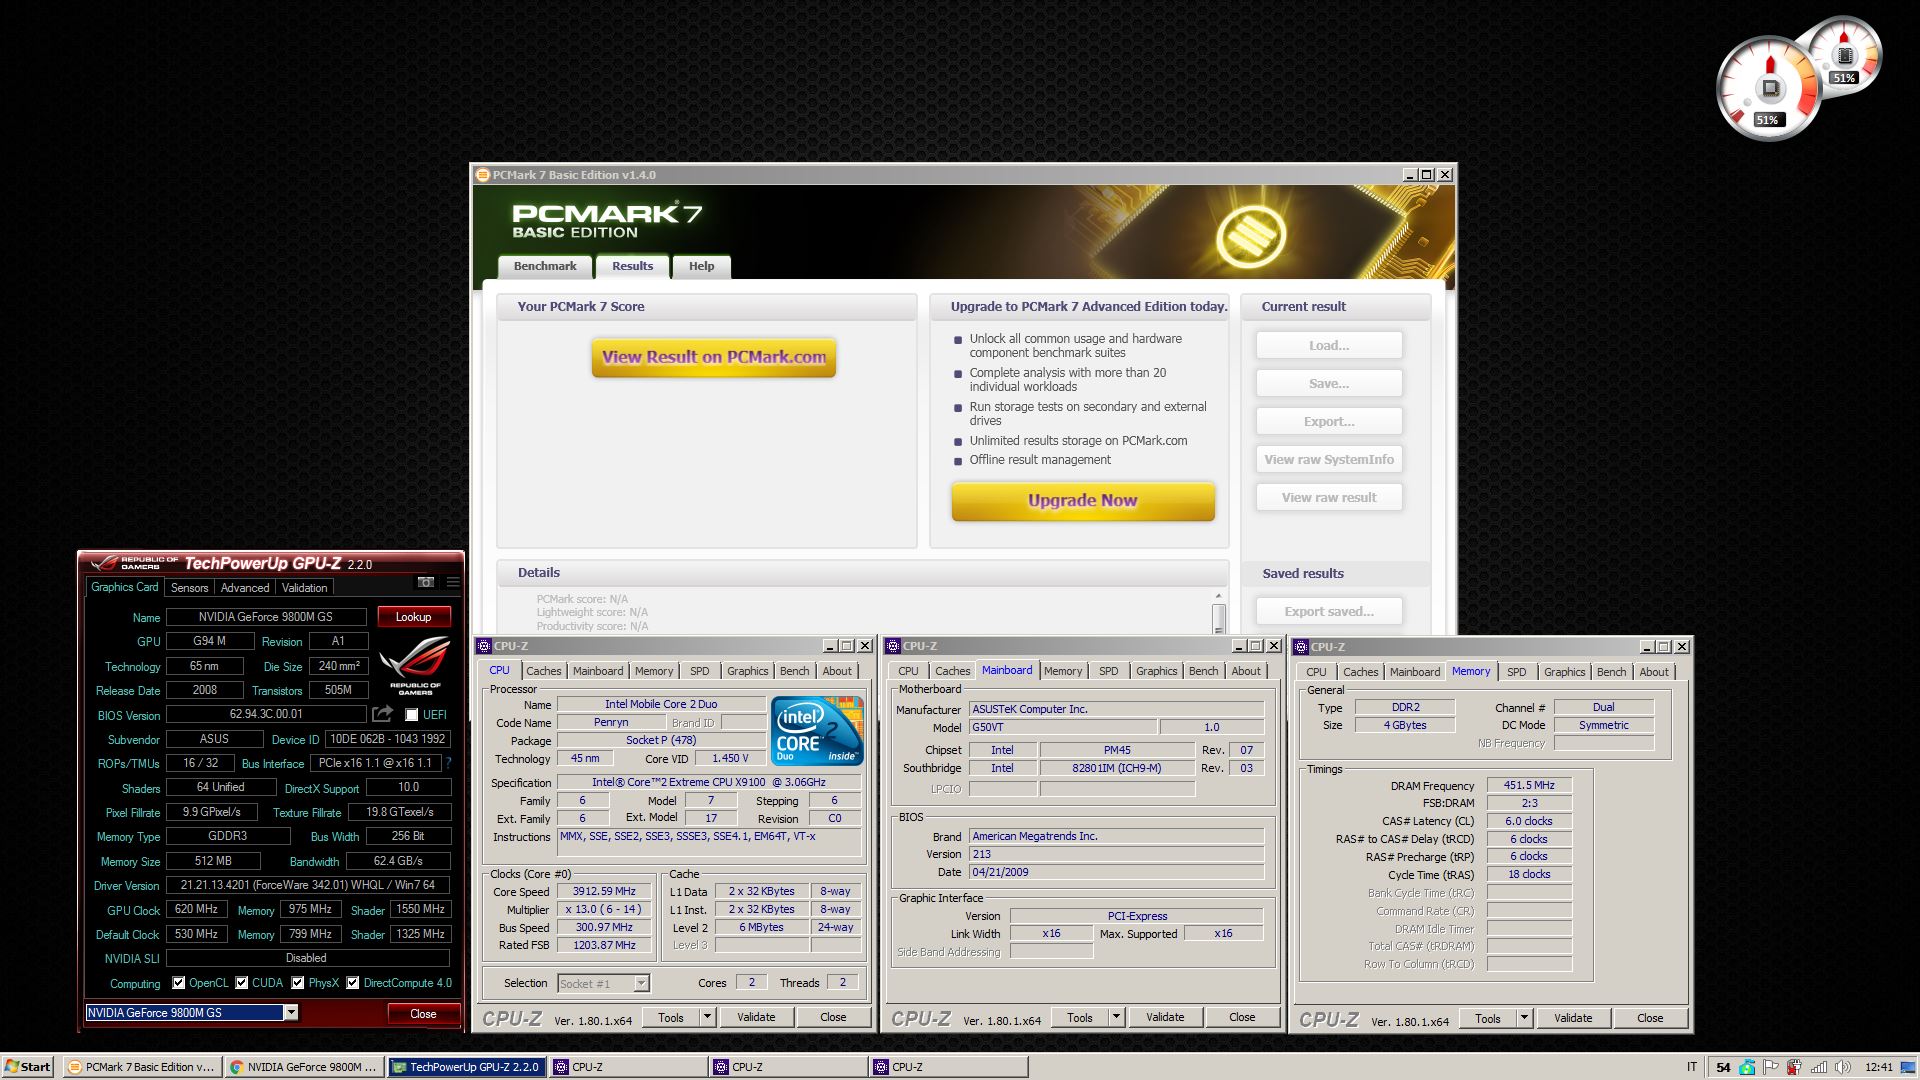Open the Graphics tab in the Memory CPU-Z window
This screenshot has width=1920, height=1080.
pos(1564,672)
